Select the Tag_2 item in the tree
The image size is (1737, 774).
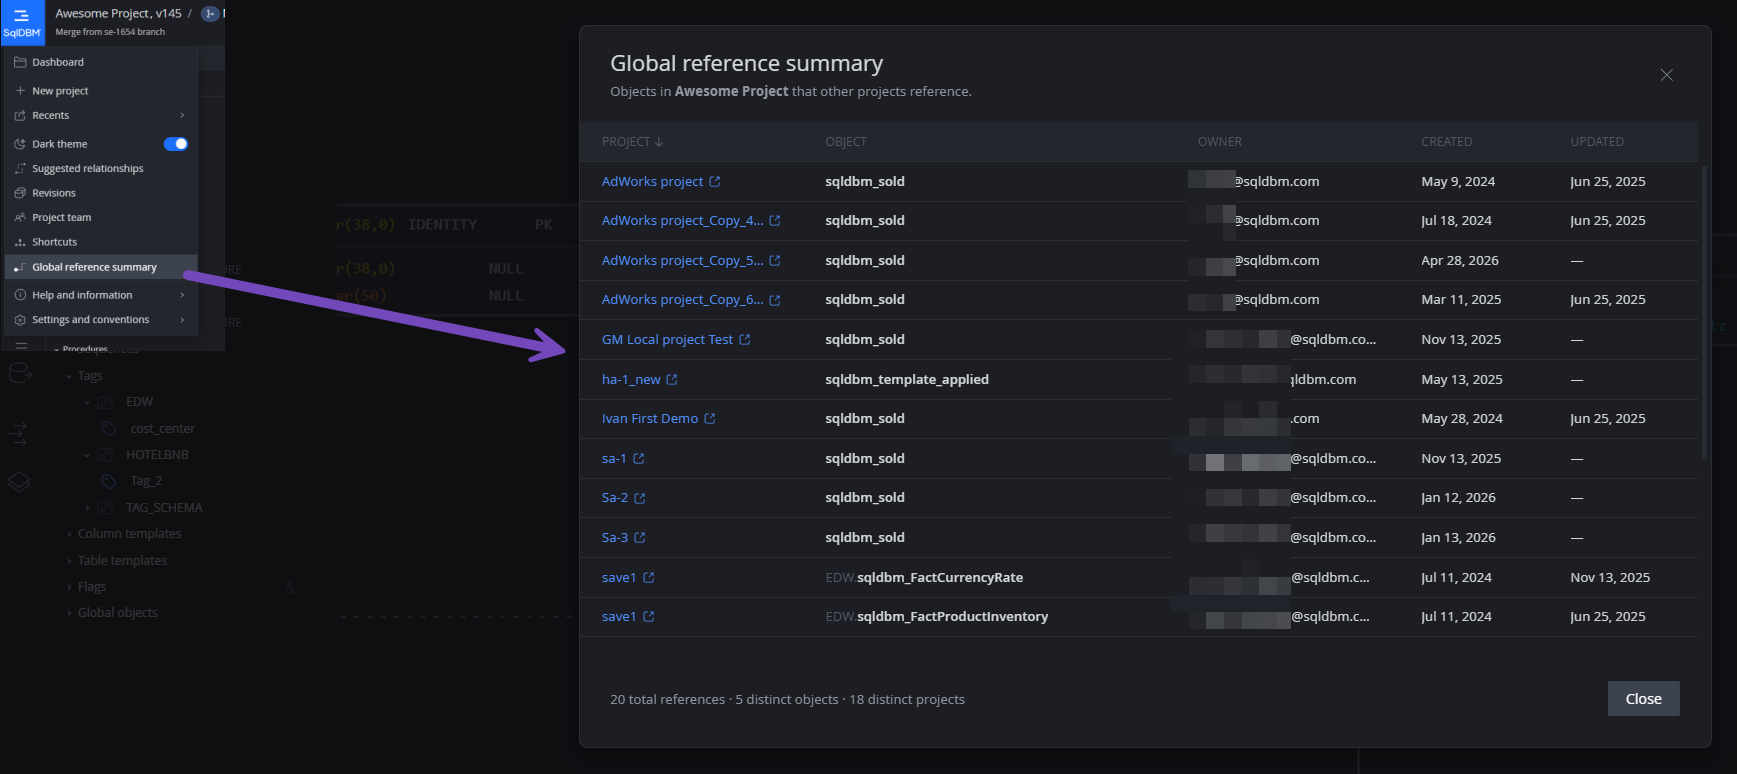coord(146,481)
